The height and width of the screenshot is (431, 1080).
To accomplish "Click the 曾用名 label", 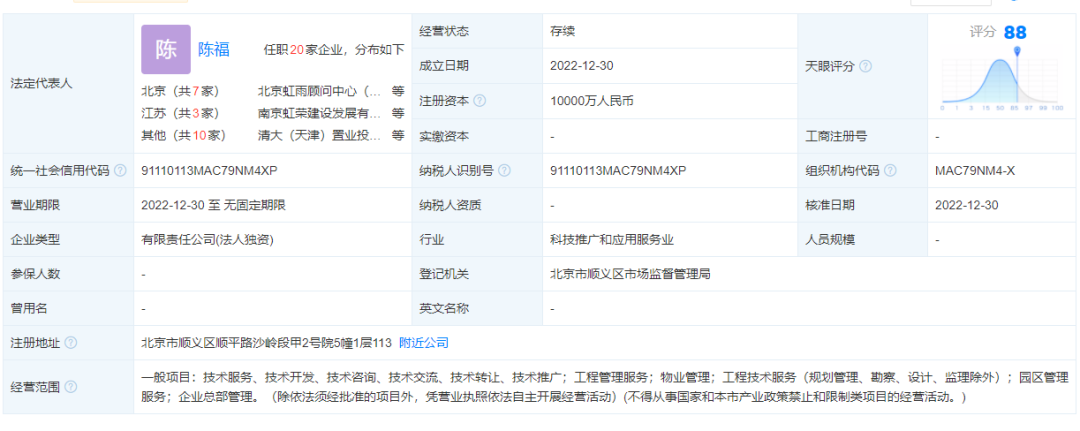I will 30,308.
